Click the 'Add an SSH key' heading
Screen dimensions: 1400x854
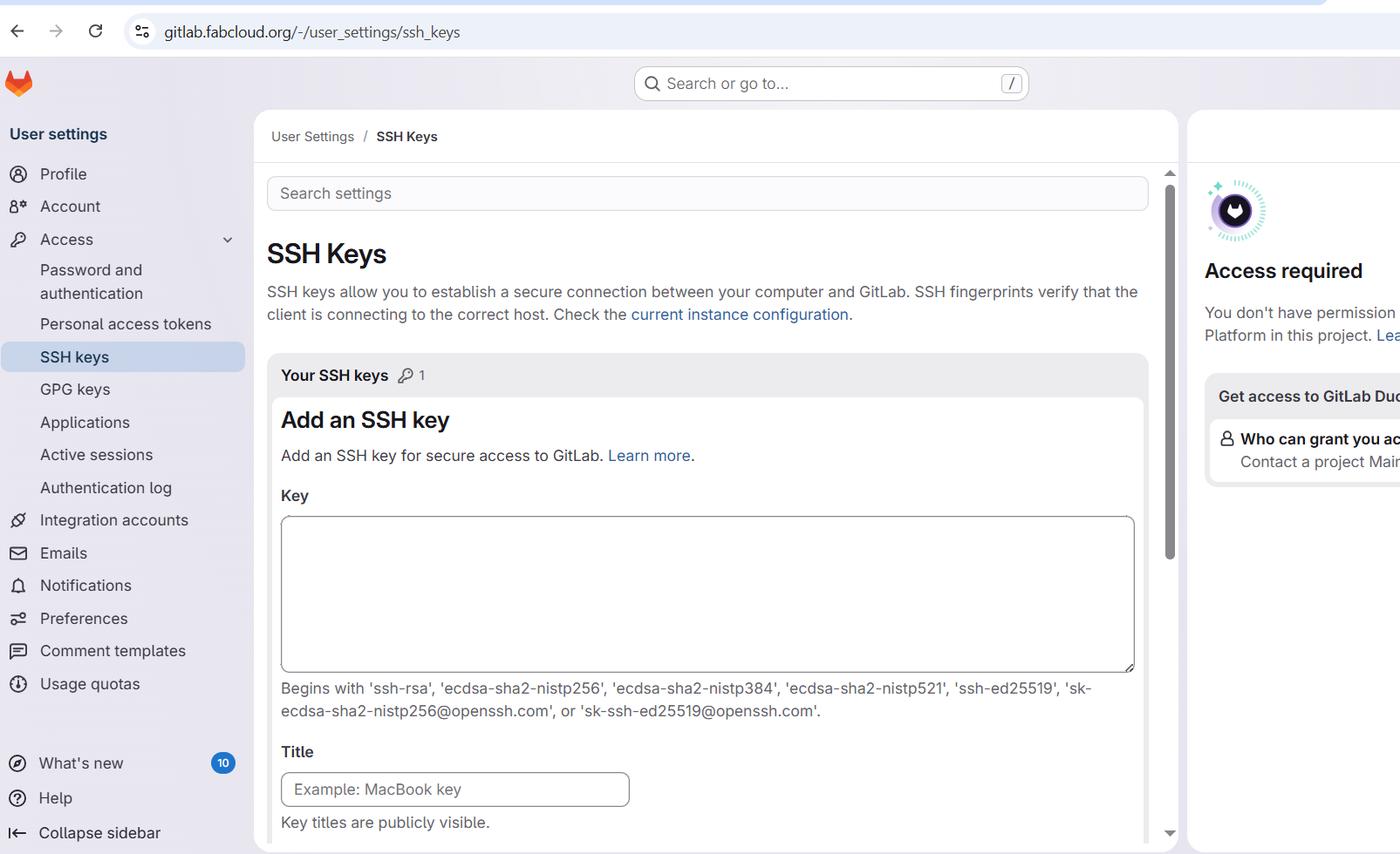coord(365,420)
